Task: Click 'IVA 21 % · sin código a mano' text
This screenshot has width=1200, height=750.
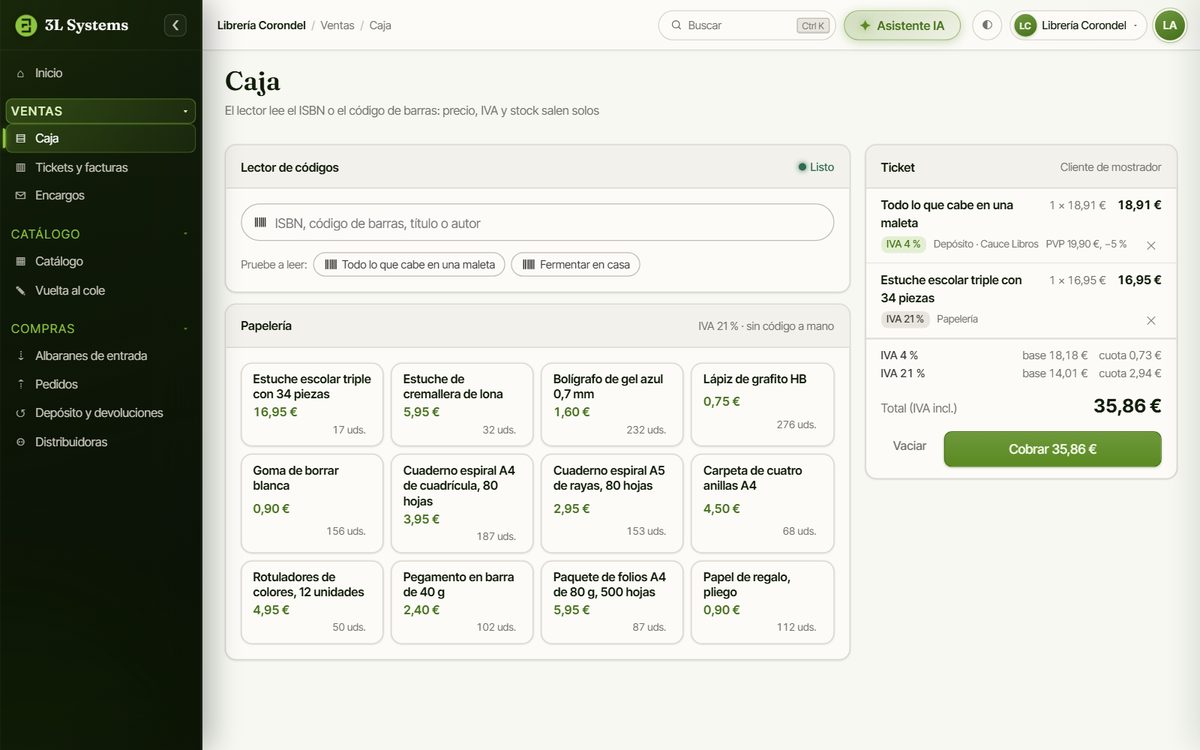Action: click(766, 326)
